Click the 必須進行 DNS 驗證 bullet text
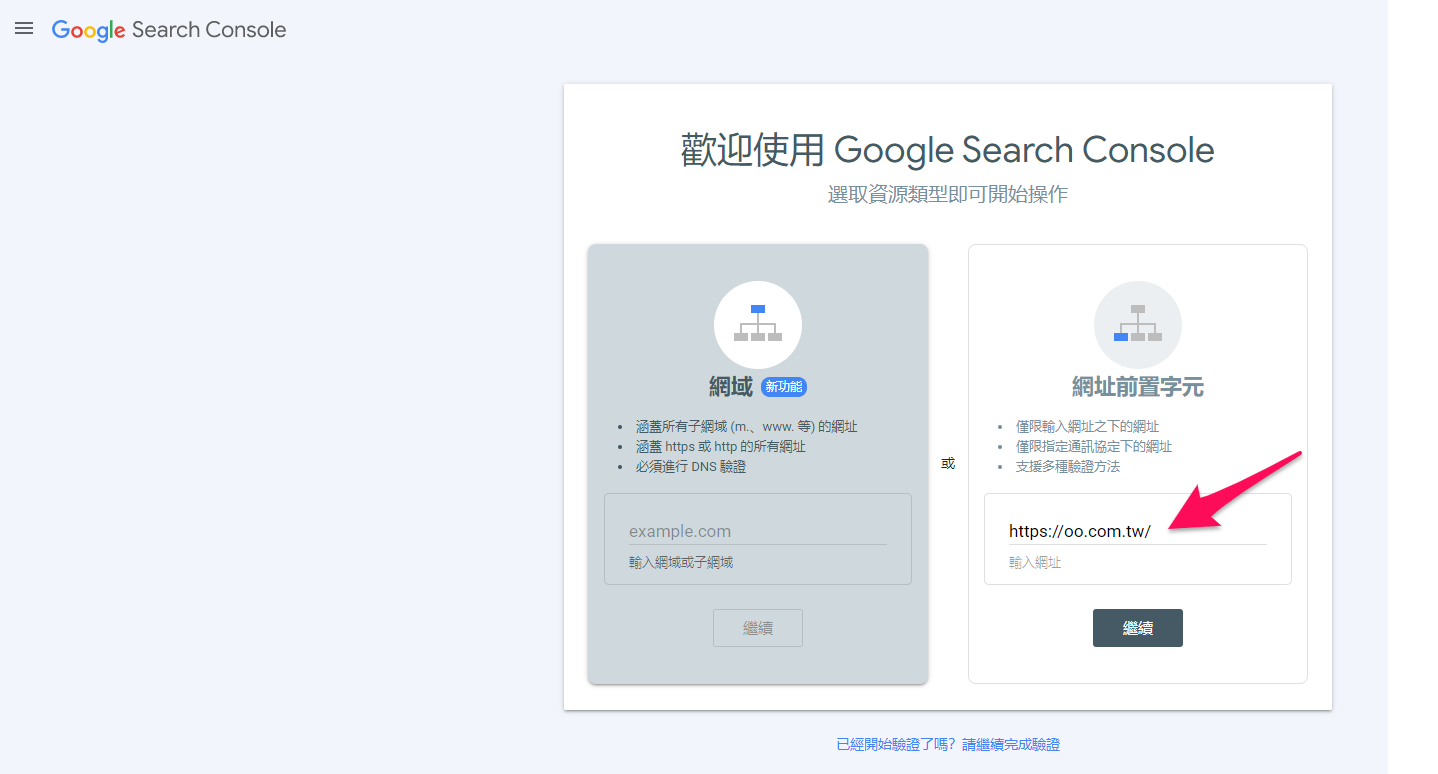 point(691,467)
